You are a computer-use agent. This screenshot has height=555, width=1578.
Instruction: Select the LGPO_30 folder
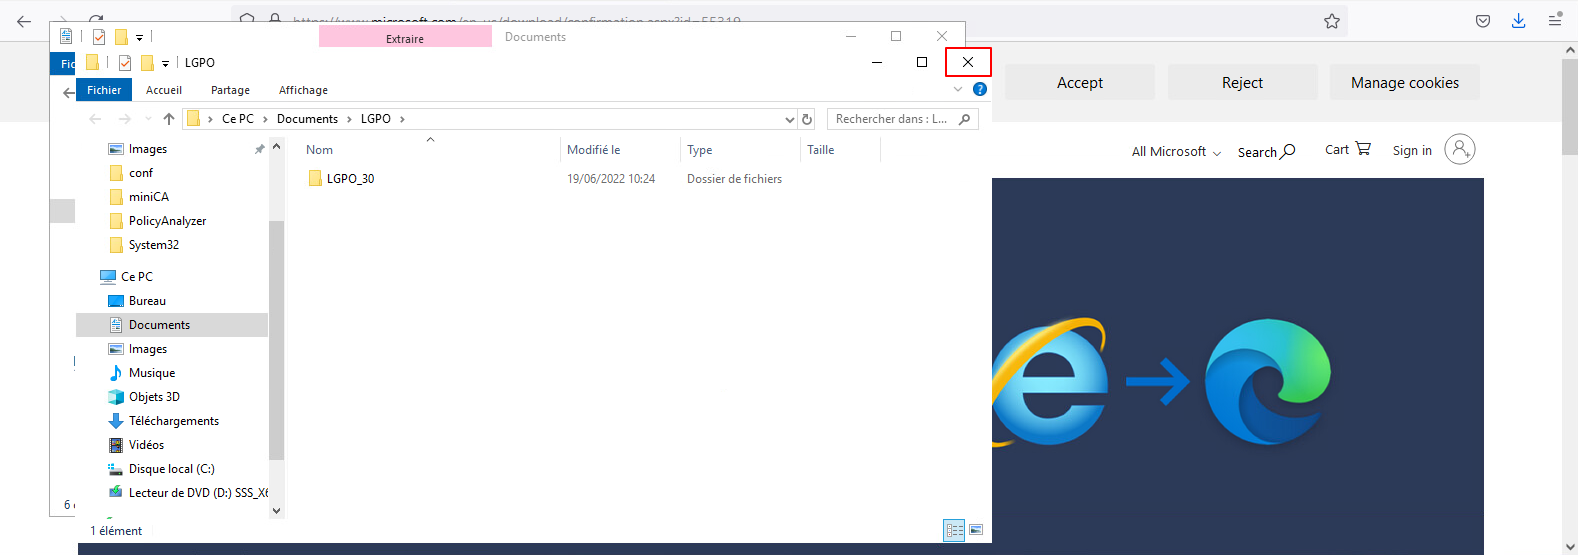(350, 179)
